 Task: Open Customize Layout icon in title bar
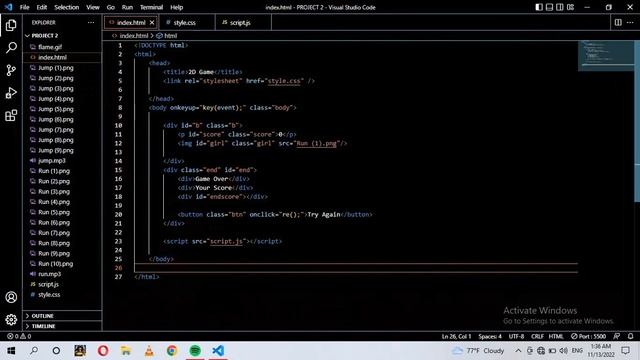point(571,7)
